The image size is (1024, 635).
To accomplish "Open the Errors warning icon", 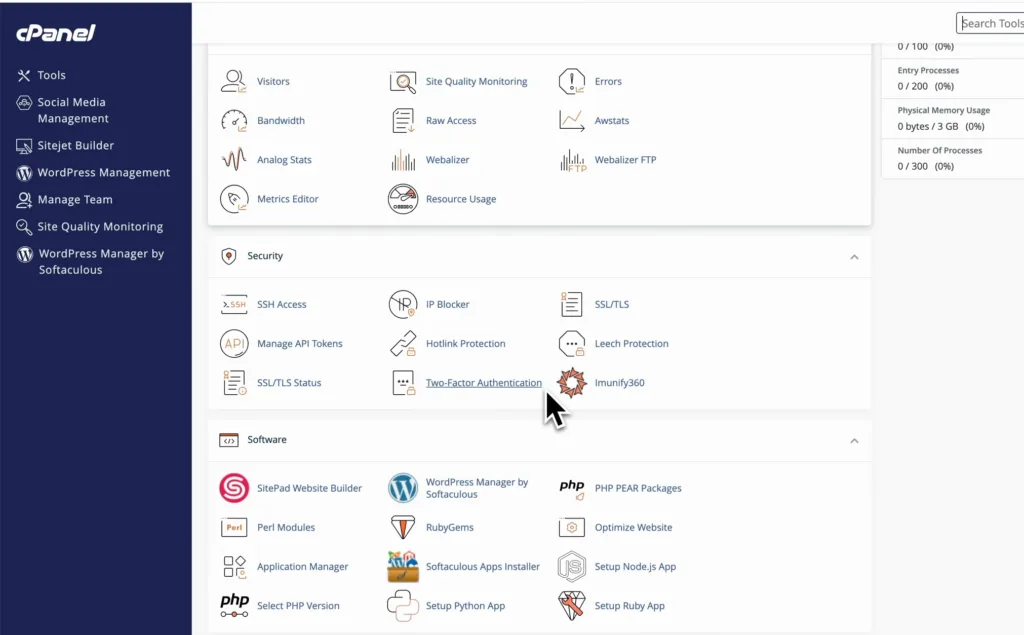I will point(571,82).
